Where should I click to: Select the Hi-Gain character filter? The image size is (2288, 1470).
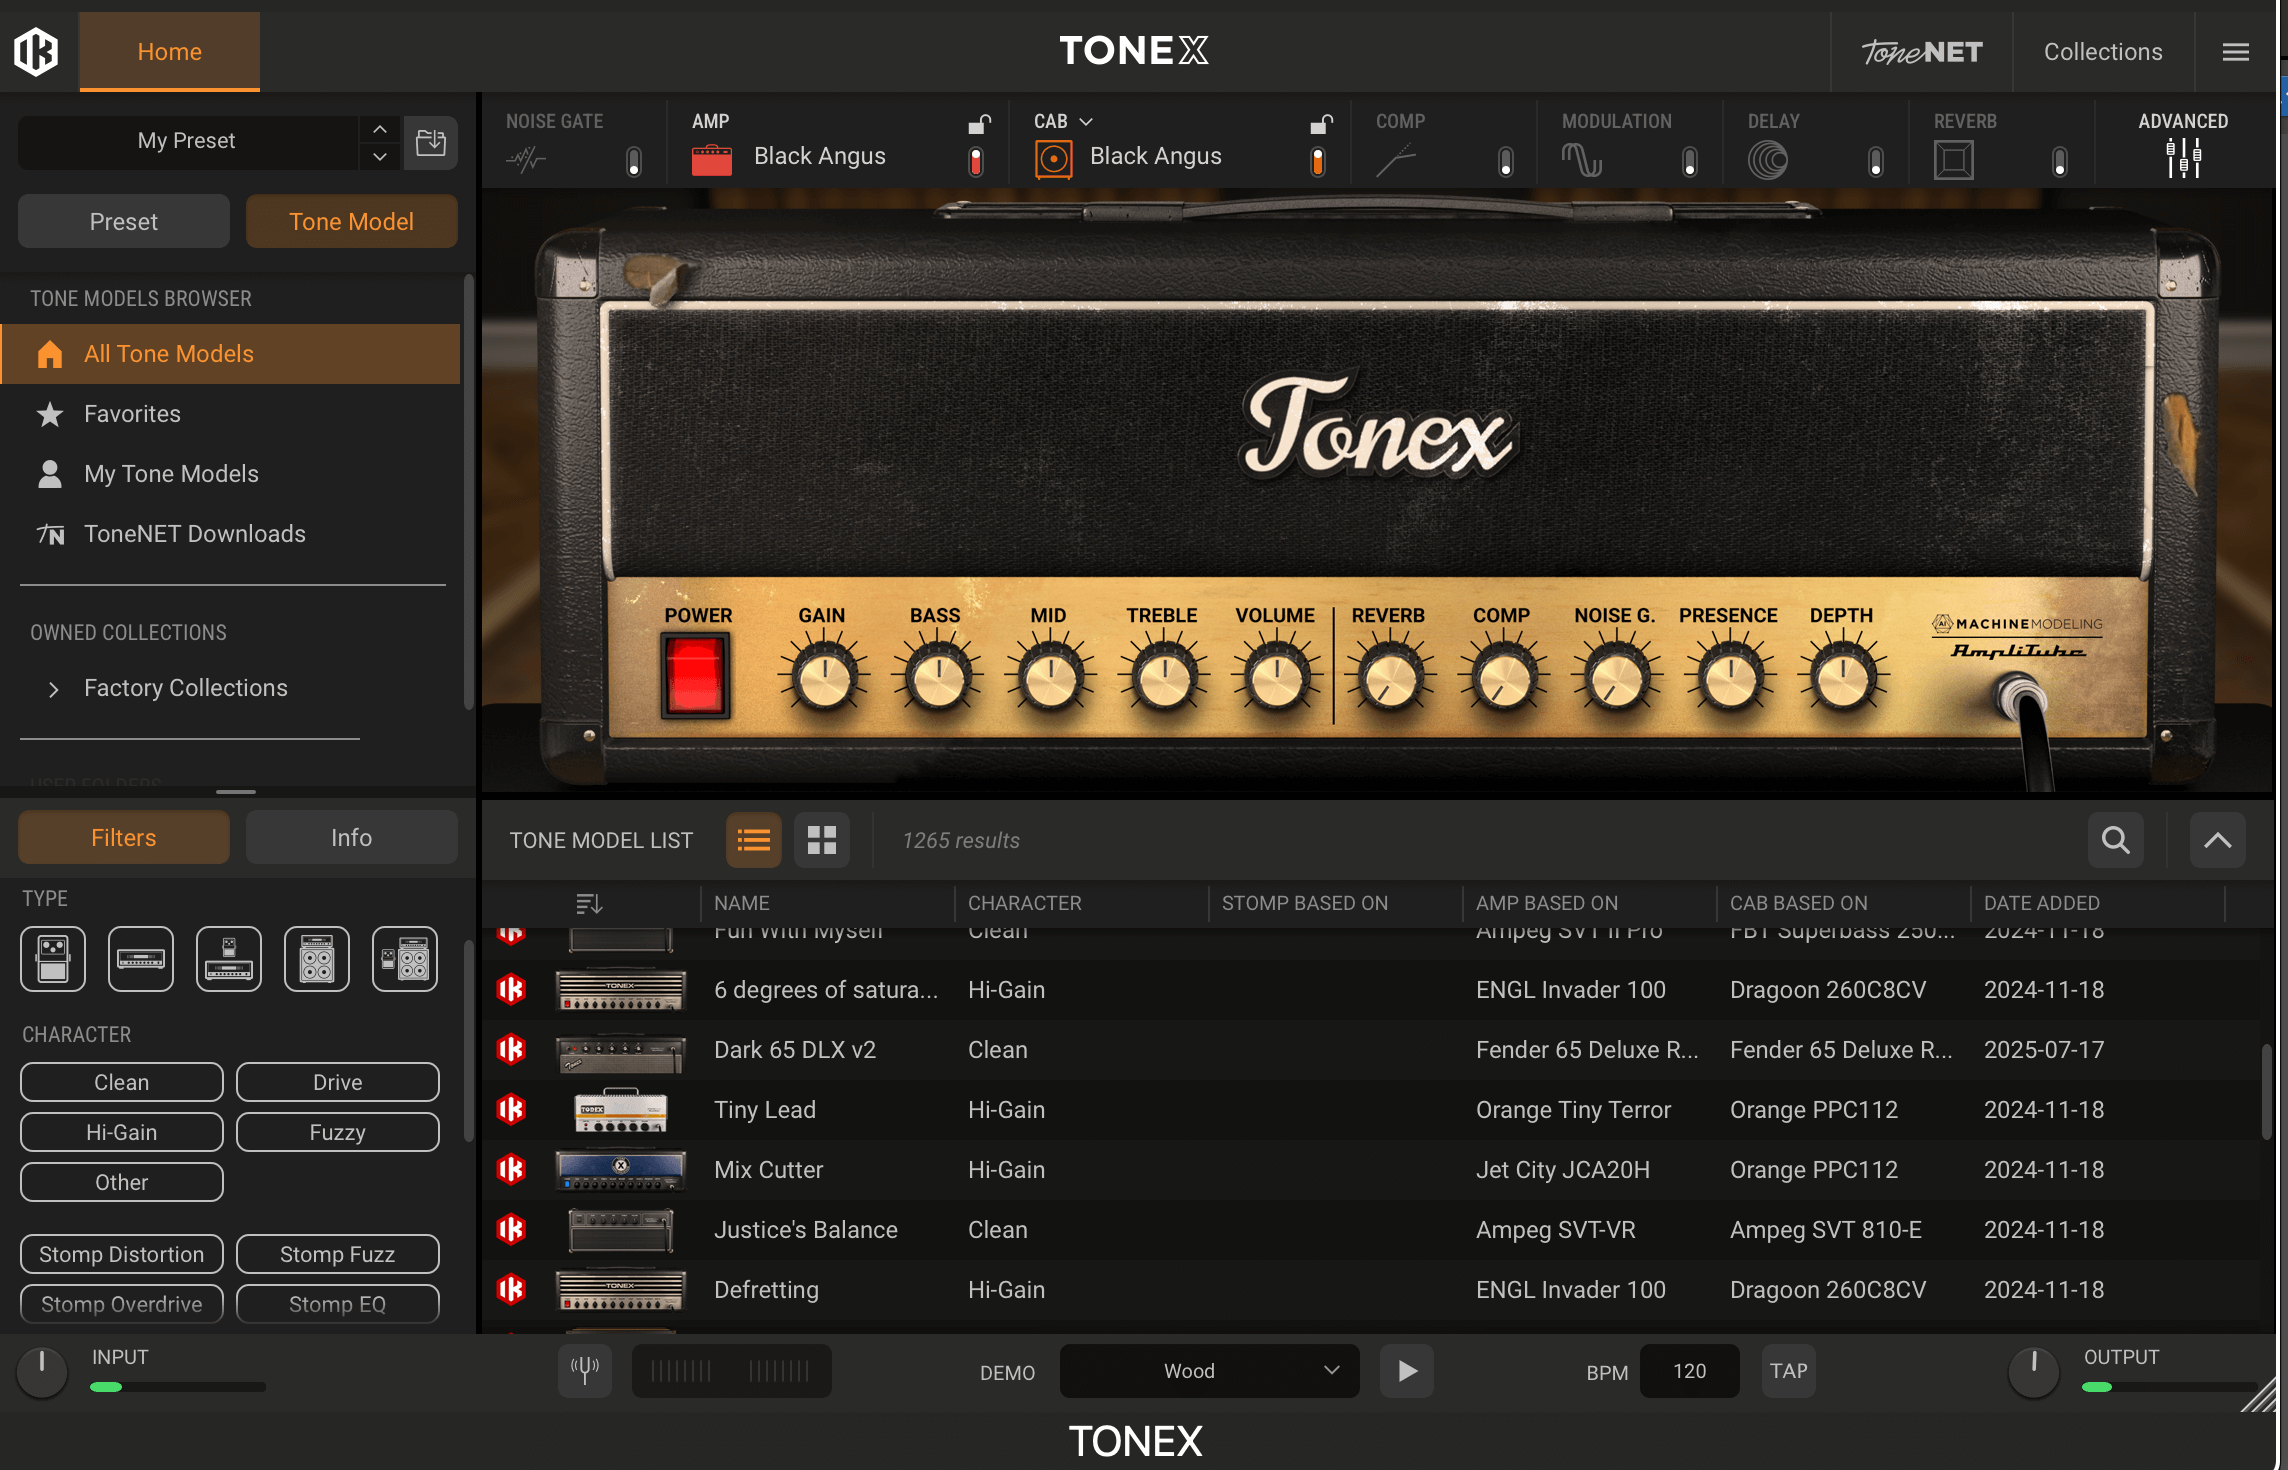(x=120, y=1131)
